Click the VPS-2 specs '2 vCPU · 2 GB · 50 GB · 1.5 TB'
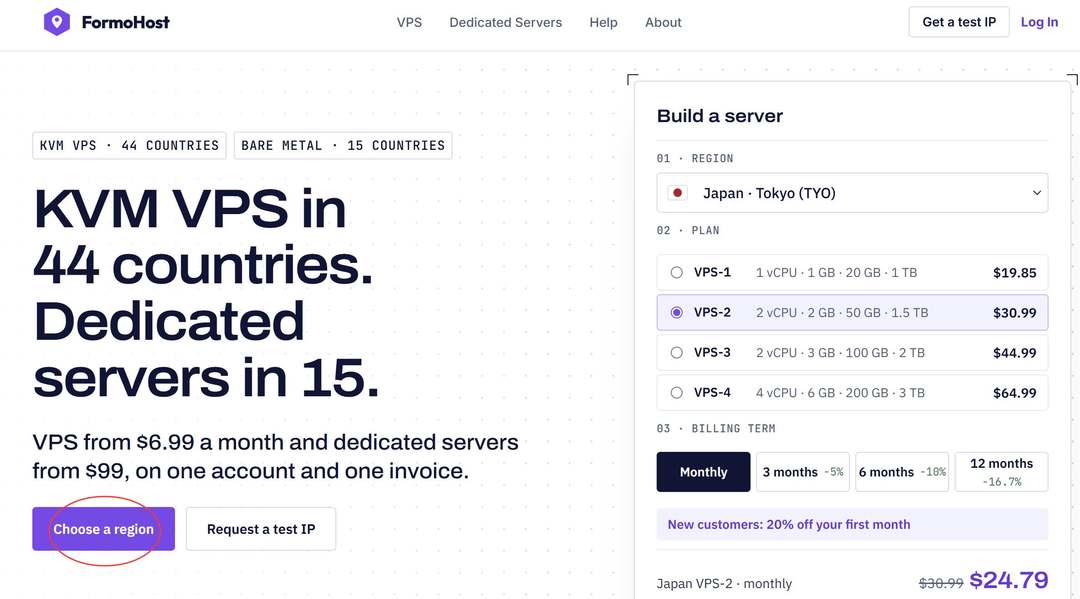Viewport: 1080px width, 599px height. (x=842, y=313)
